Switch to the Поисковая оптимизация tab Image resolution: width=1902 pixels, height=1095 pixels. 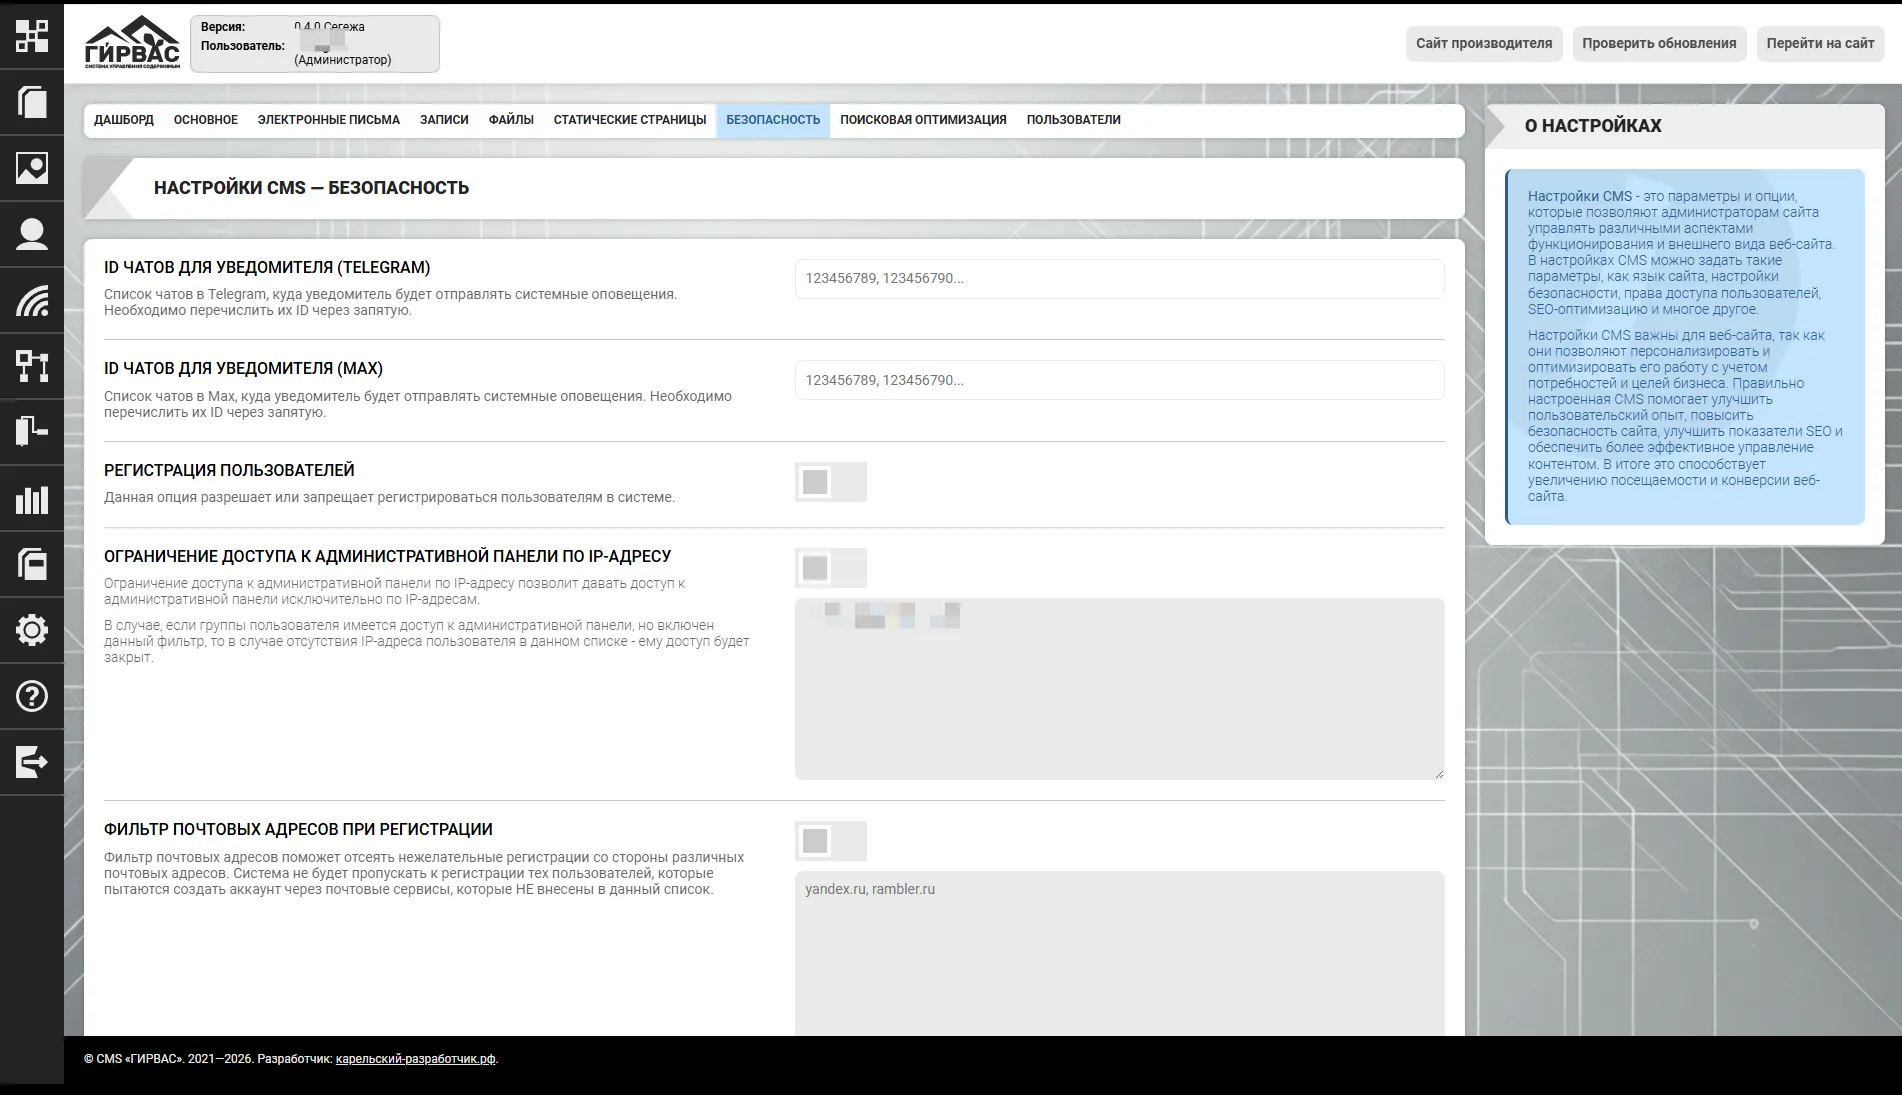923,120
